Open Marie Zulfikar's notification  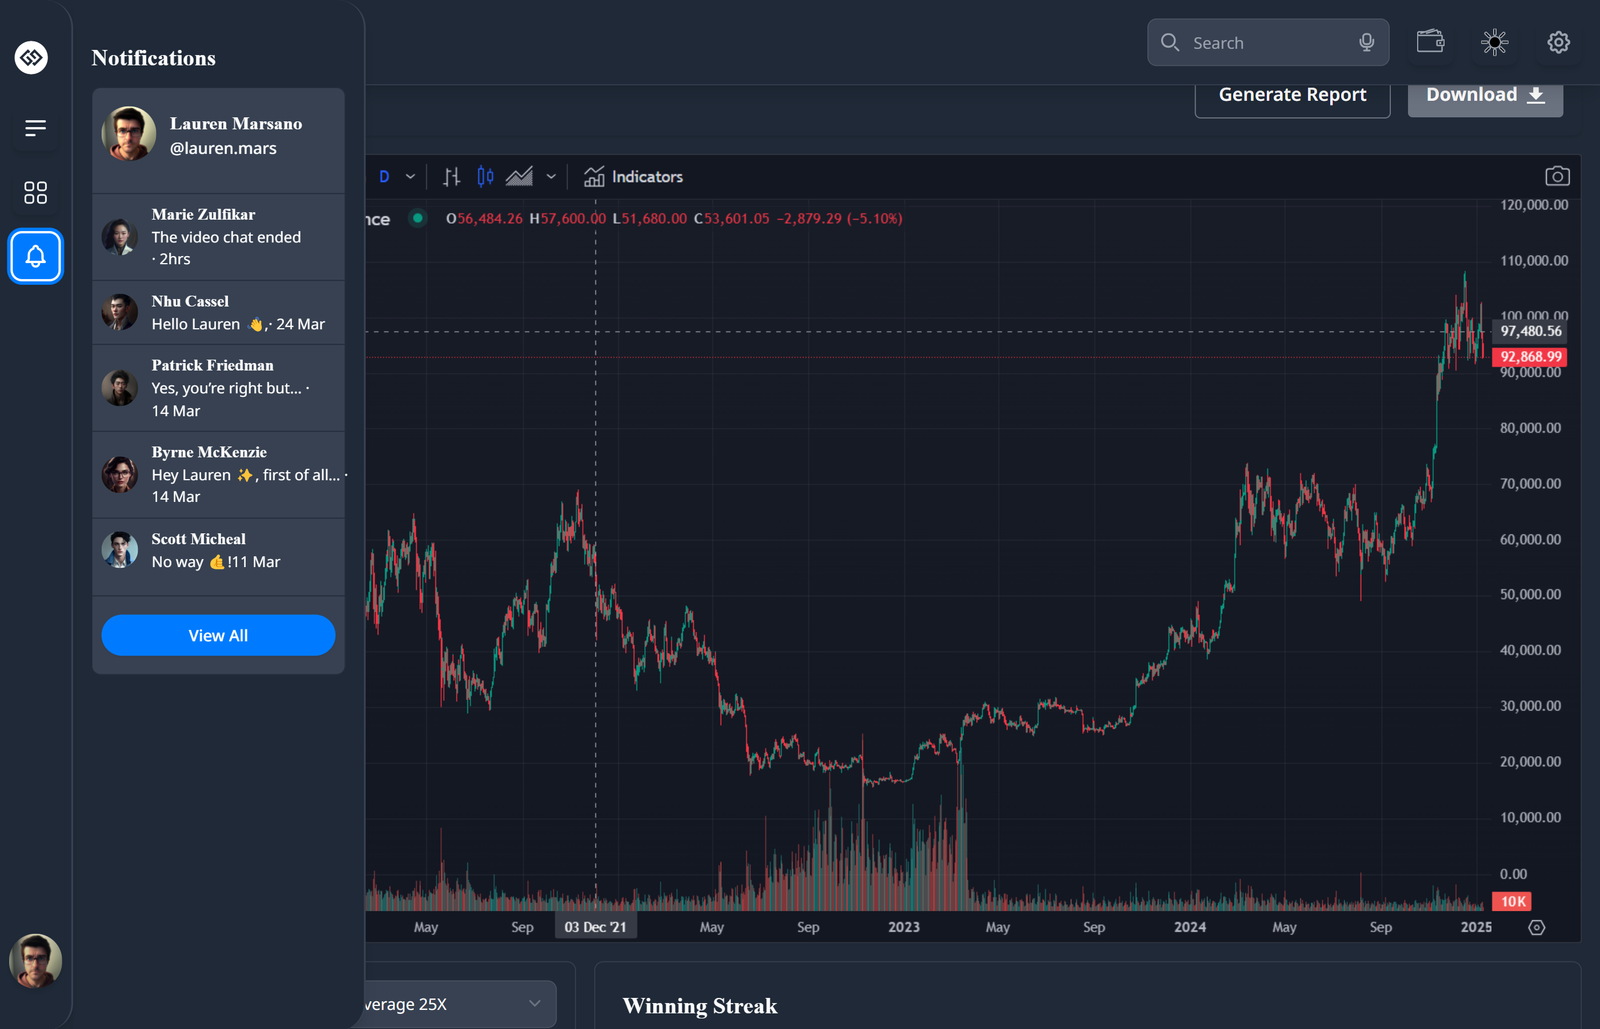coord(218,237)
